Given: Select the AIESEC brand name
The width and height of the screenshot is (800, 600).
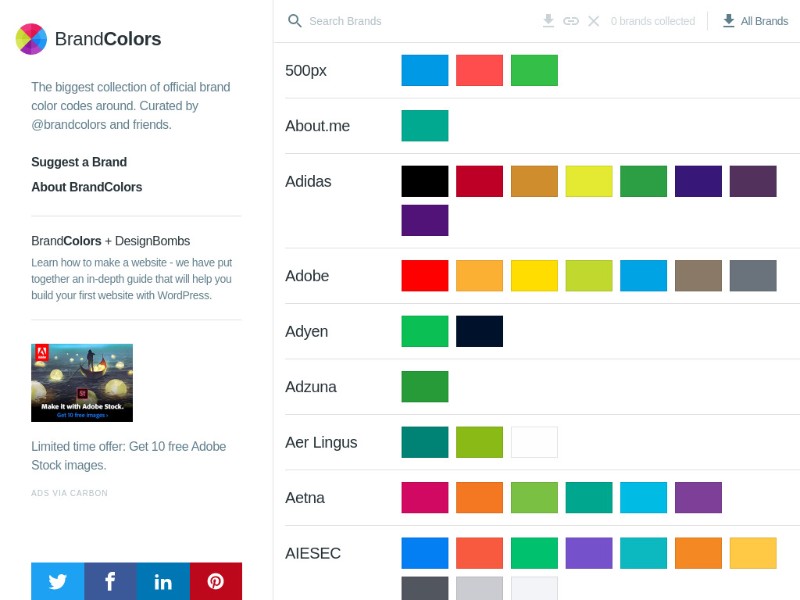Looking at the screenshot, I should click(313, 553).
